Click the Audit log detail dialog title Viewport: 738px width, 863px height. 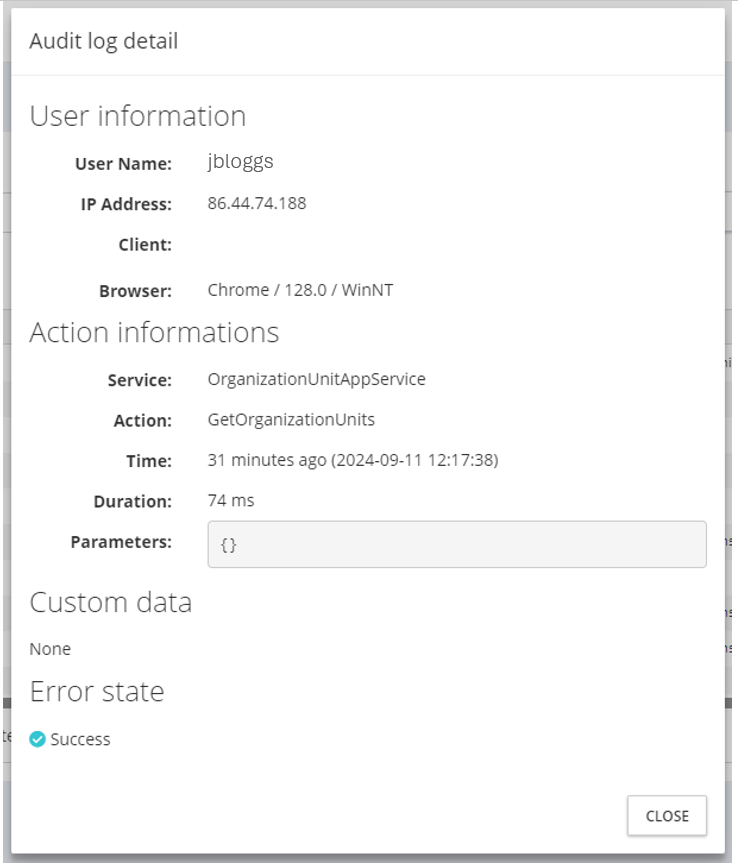[103, 42]
